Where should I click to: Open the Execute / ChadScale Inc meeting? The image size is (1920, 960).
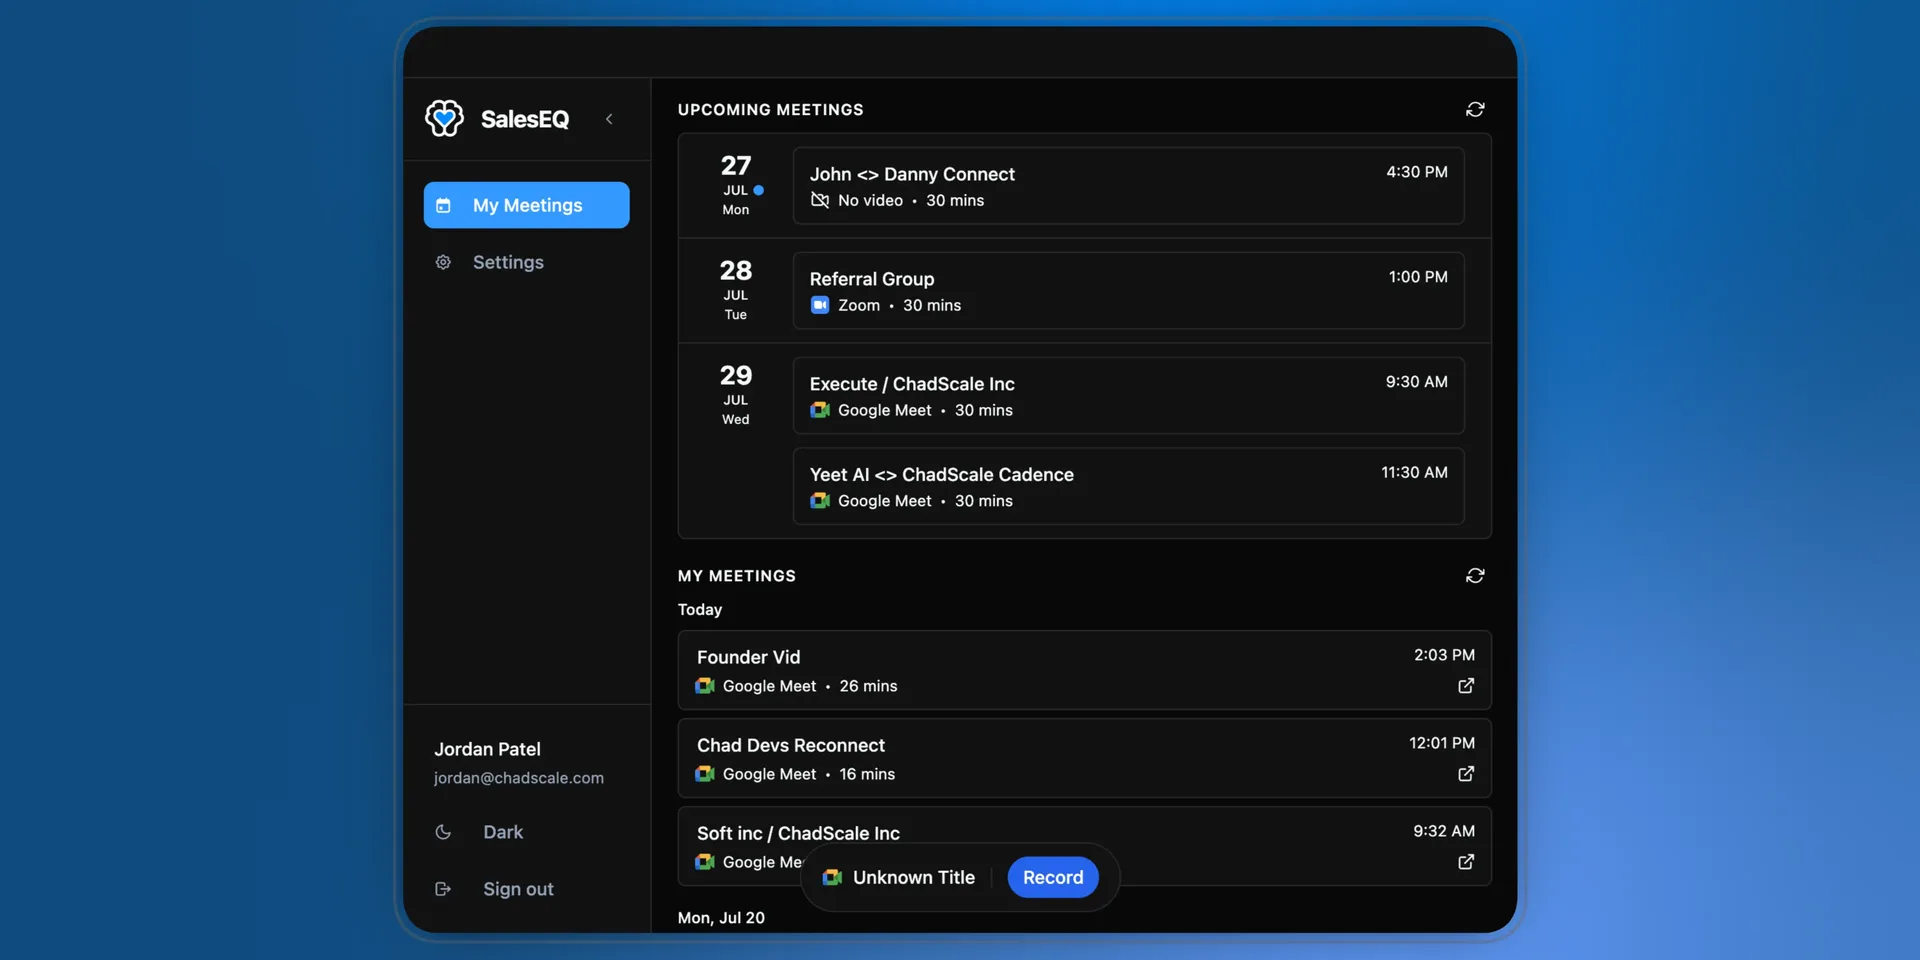pos(1128,396)
